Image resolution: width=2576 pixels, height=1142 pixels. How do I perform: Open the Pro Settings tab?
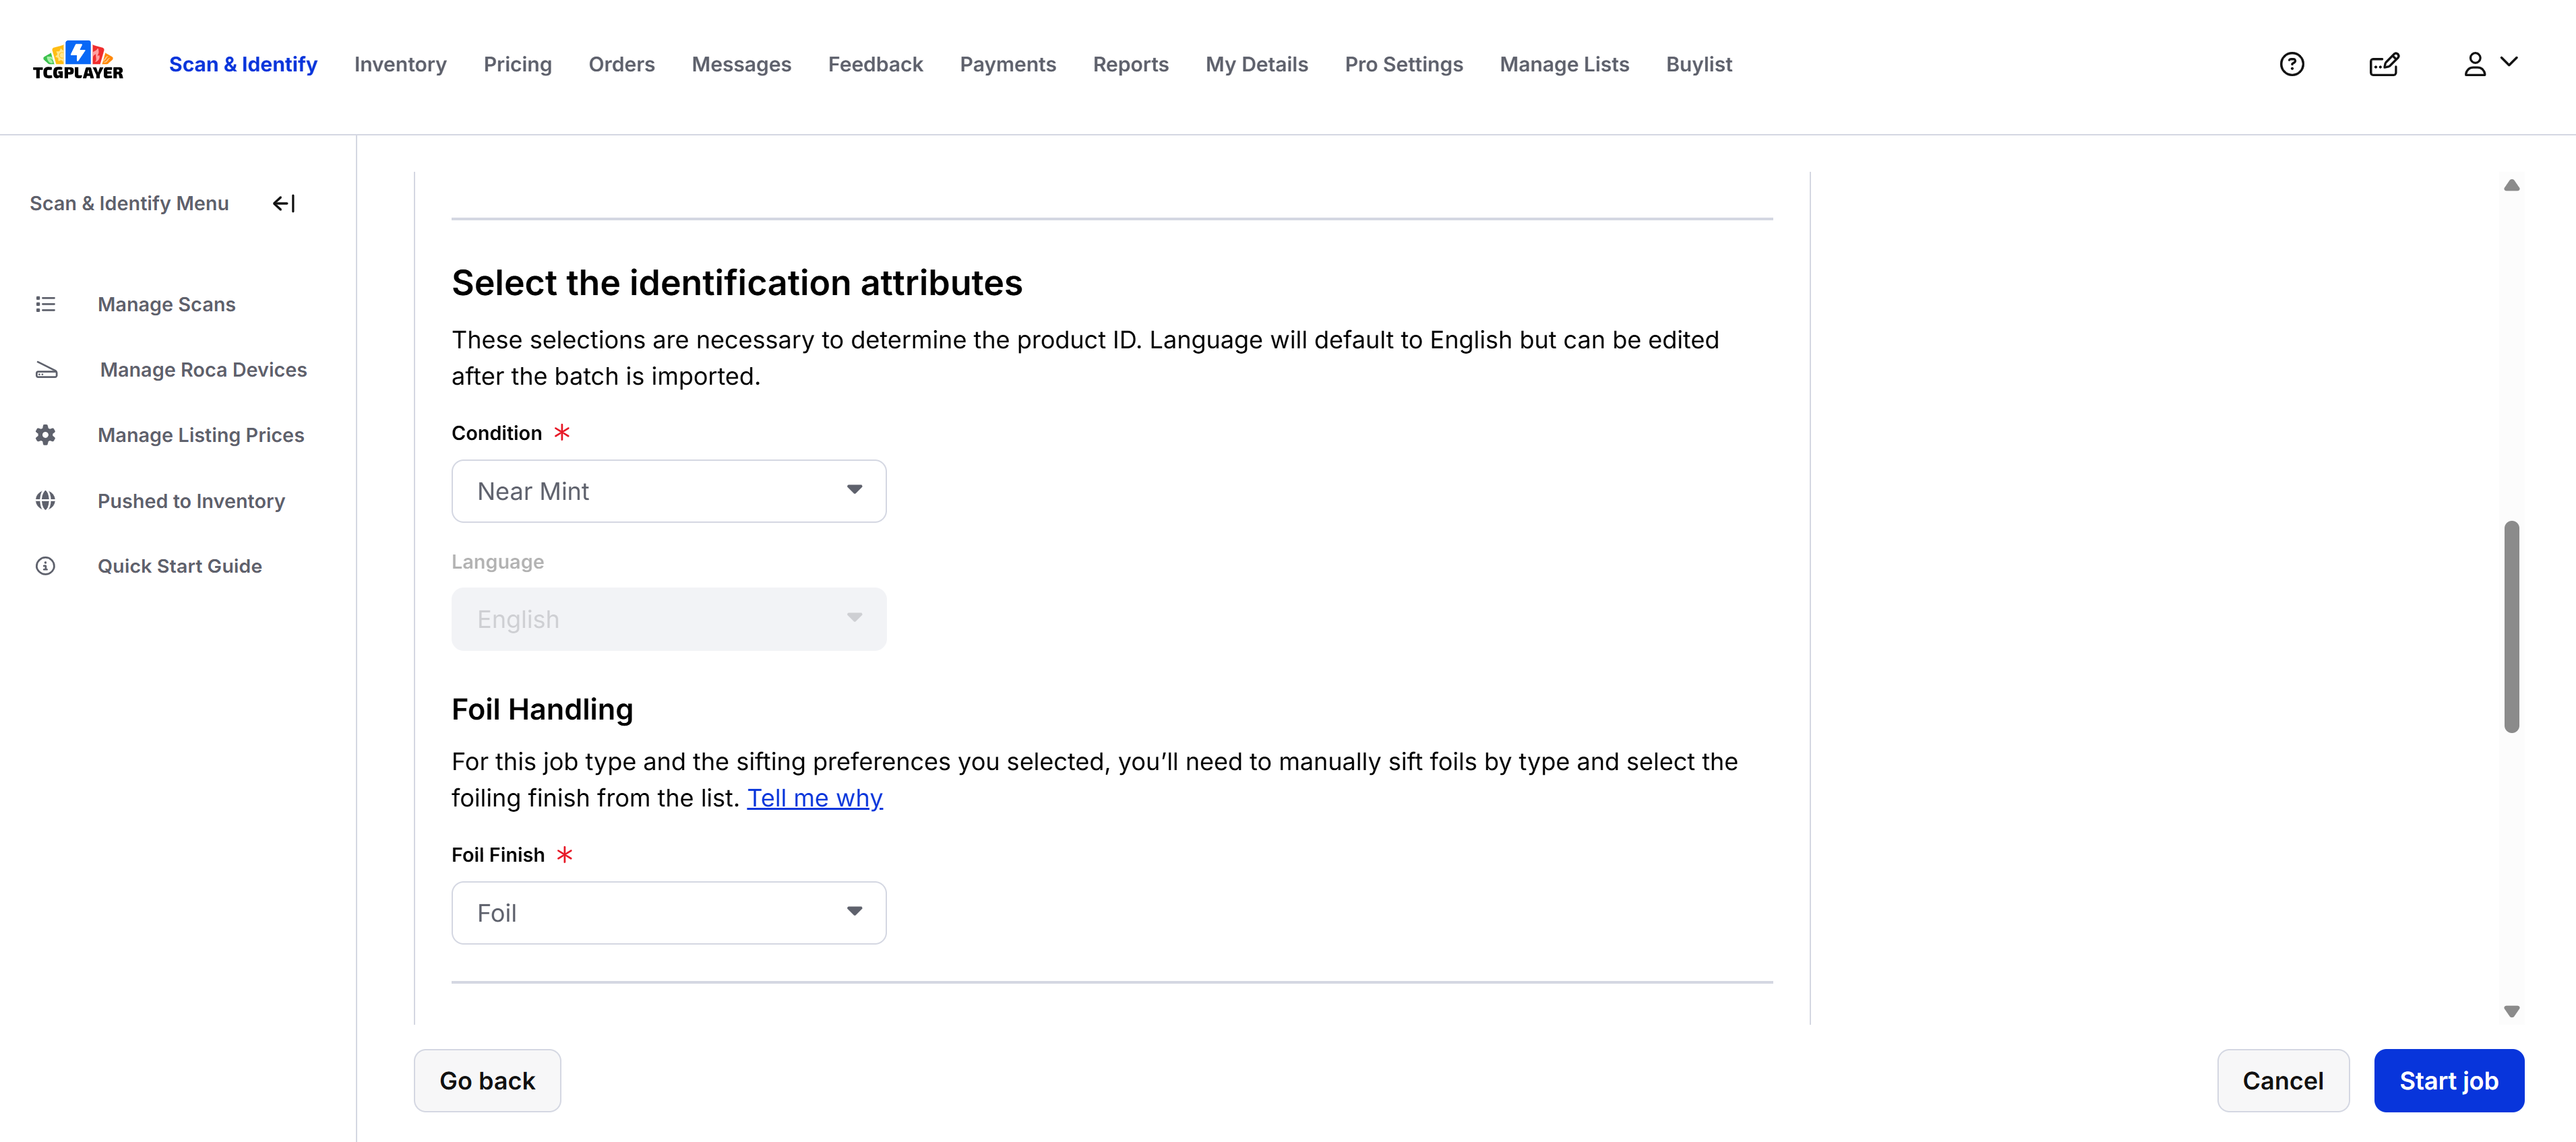1403,64
